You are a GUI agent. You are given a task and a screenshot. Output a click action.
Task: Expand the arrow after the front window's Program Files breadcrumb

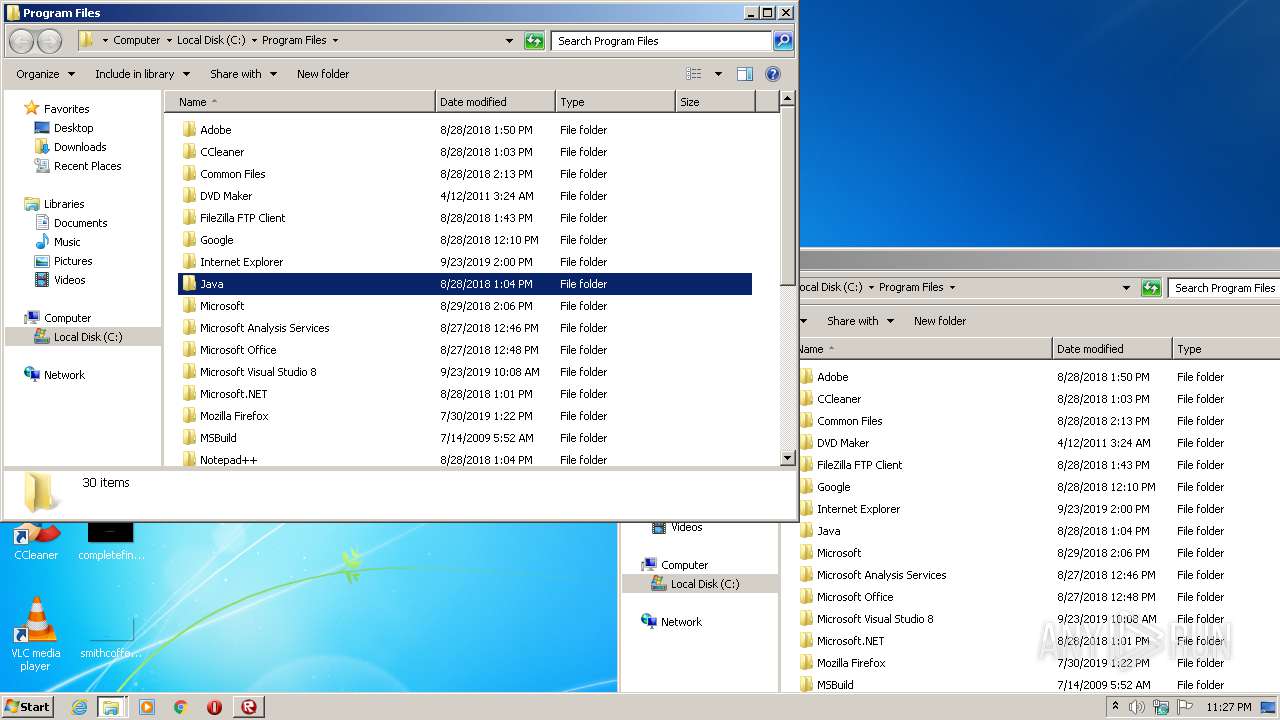(x=335, y=40)
